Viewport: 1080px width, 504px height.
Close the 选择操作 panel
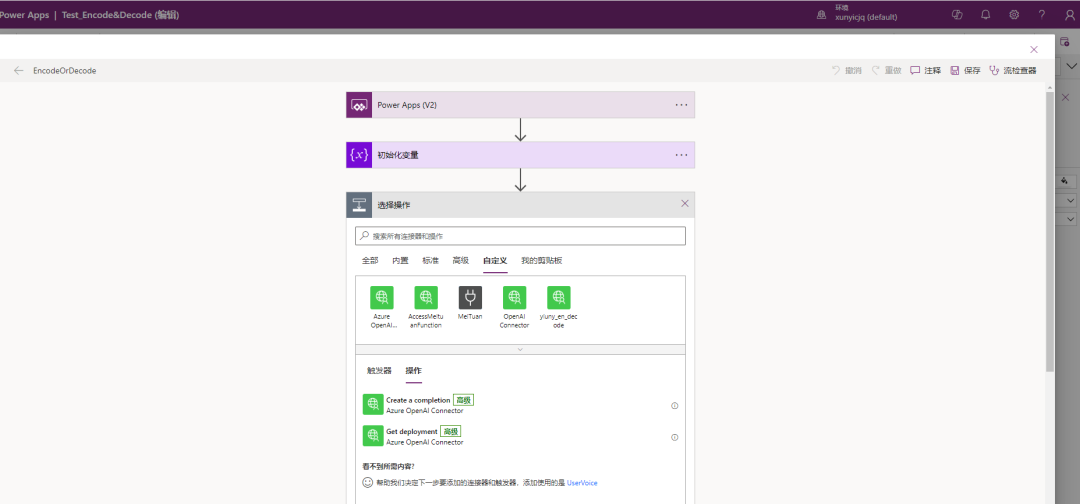[685, 204]
